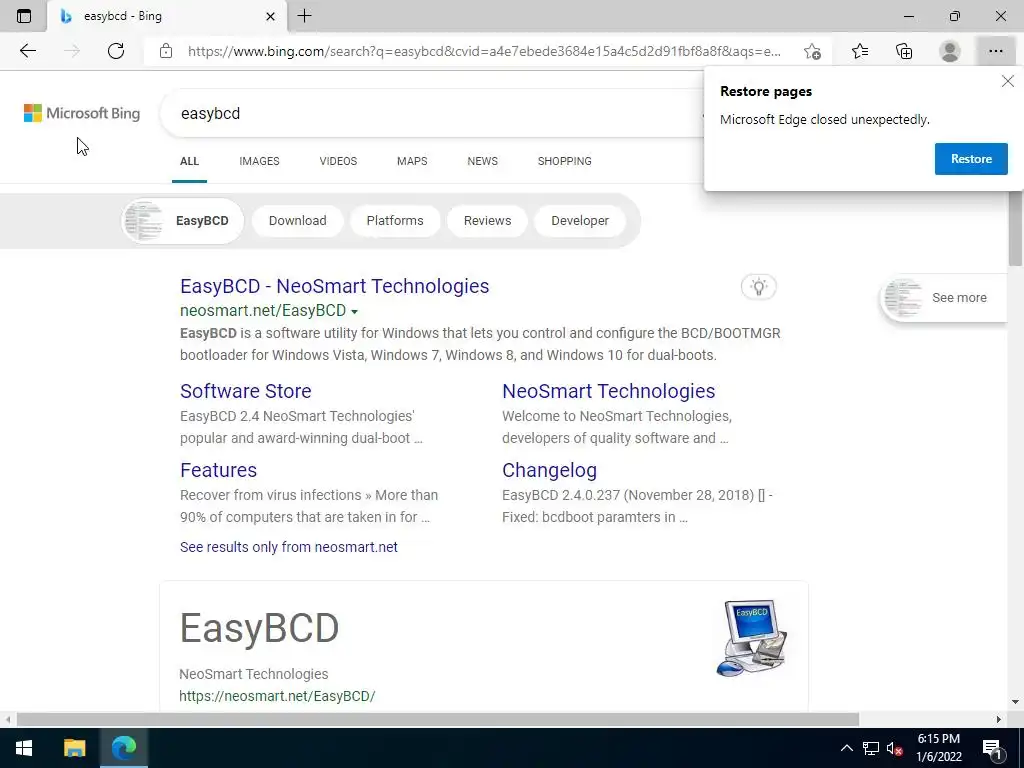Switch to VIDEOS tab

click(338, 161)
